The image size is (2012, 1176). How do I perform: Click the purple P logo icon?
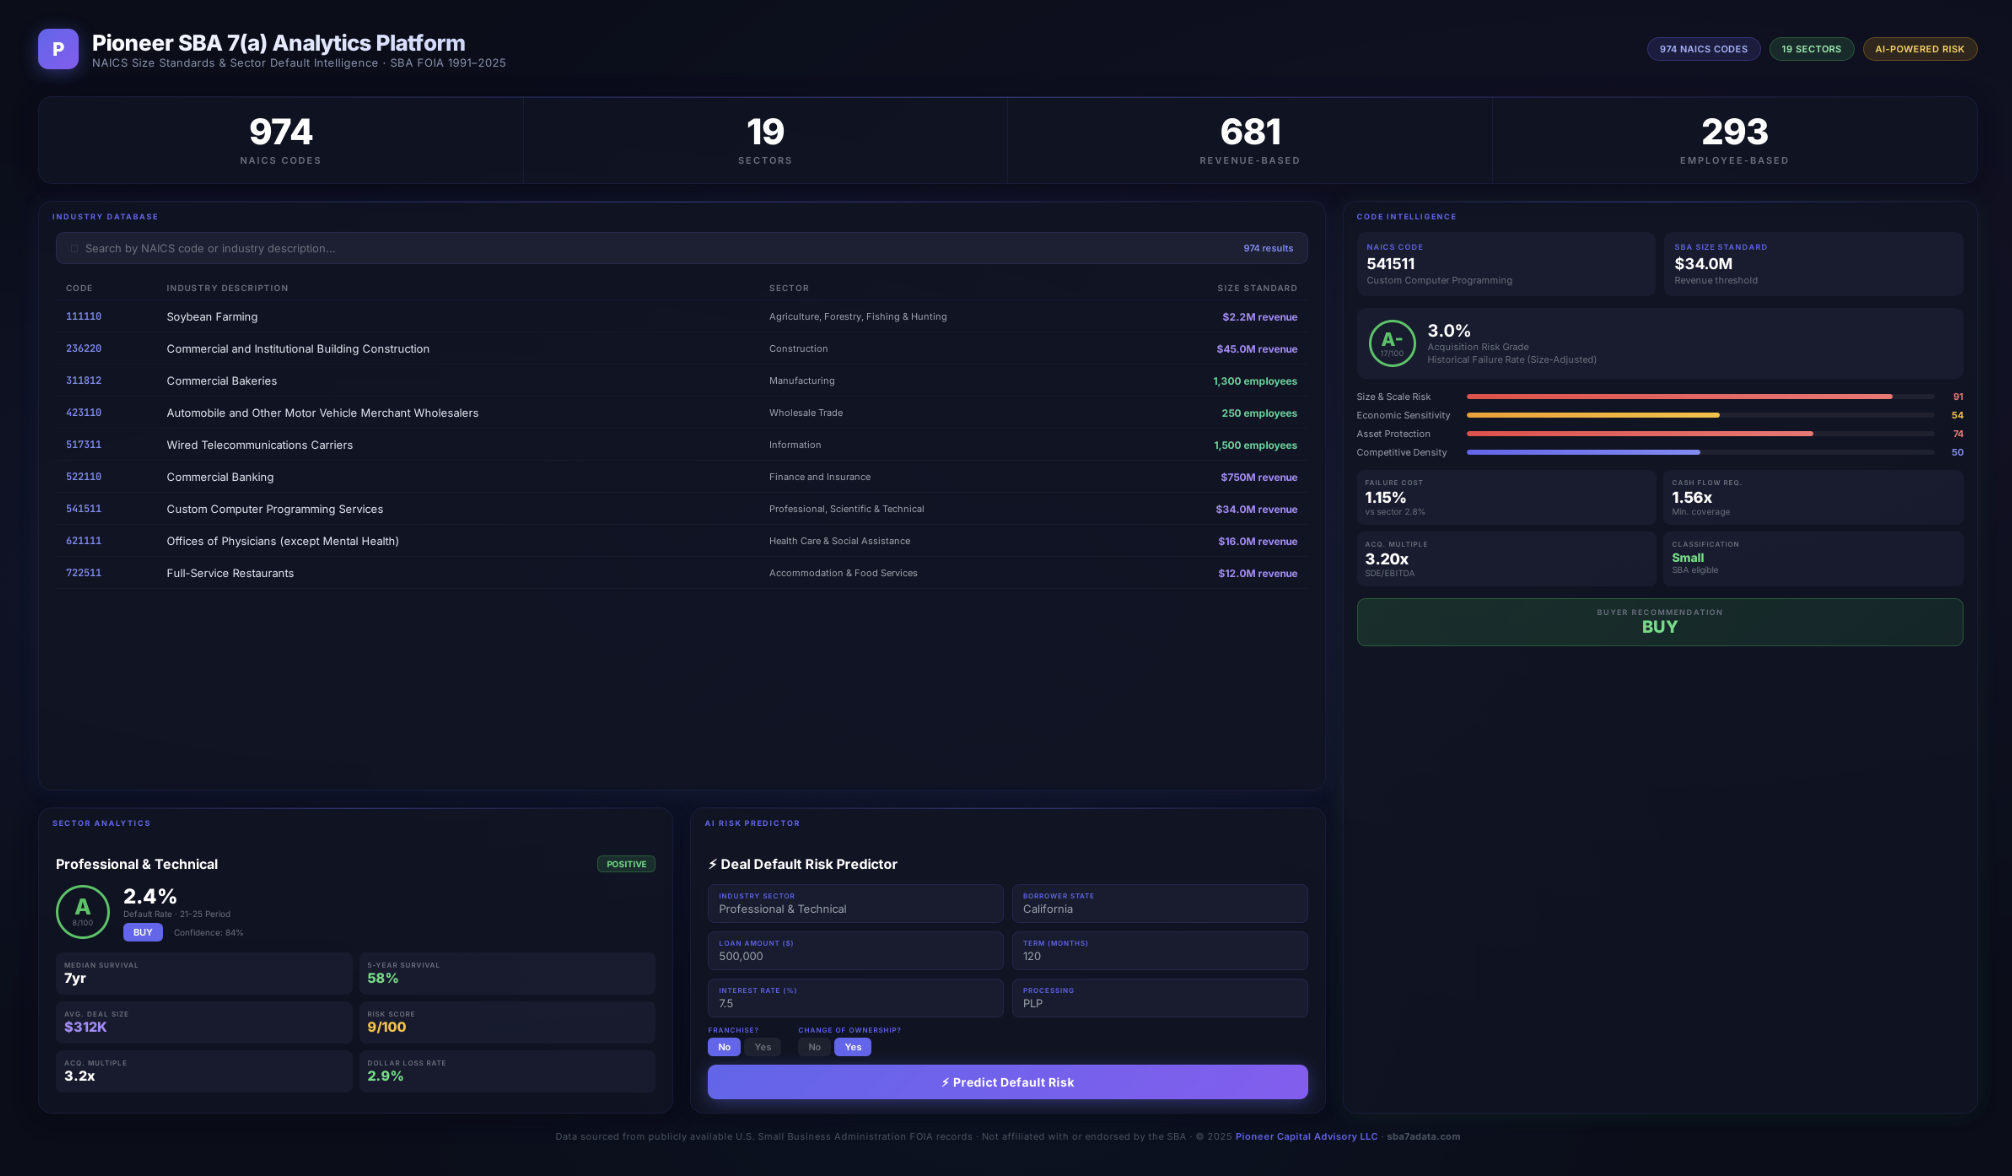[x=58, y=49]
